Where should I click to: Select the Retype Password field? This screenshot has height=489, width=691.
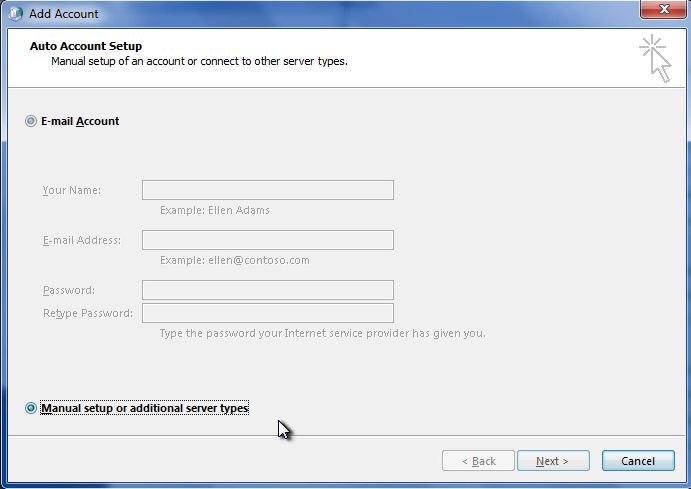[267, 313]
